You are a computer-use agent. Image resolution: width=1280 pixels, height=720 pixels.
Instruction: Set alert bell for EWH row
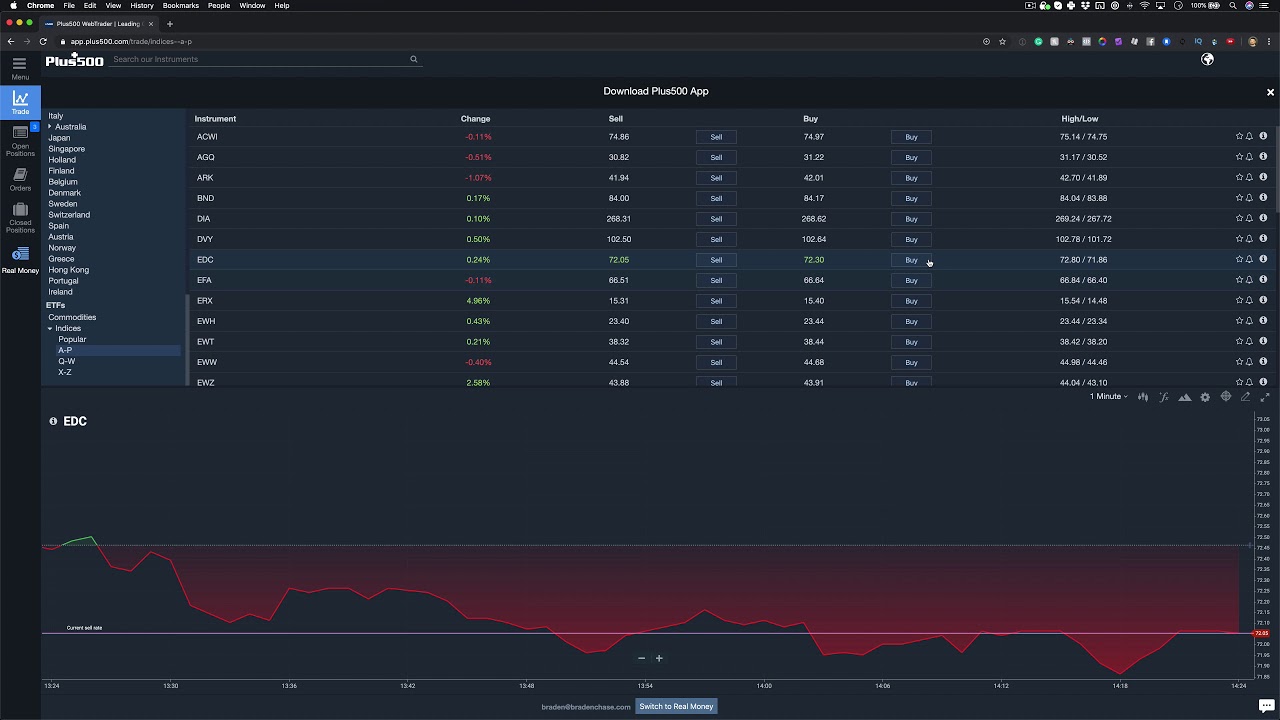[x=1249, y=321]
